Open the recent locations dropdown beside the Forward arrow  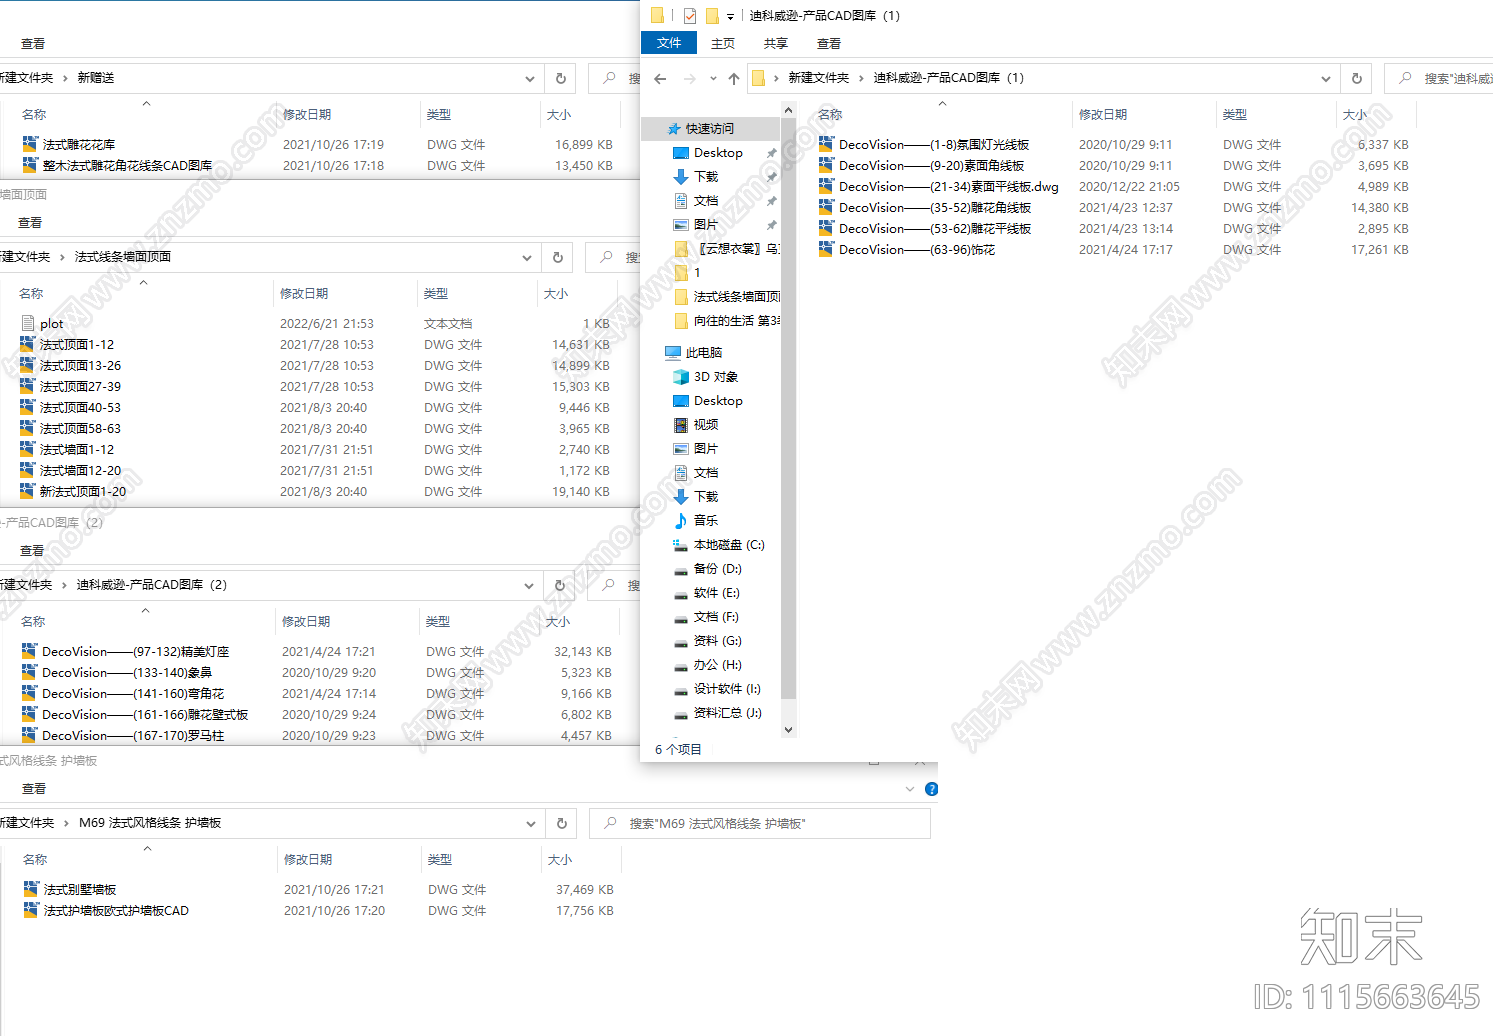tap(713, 78)
